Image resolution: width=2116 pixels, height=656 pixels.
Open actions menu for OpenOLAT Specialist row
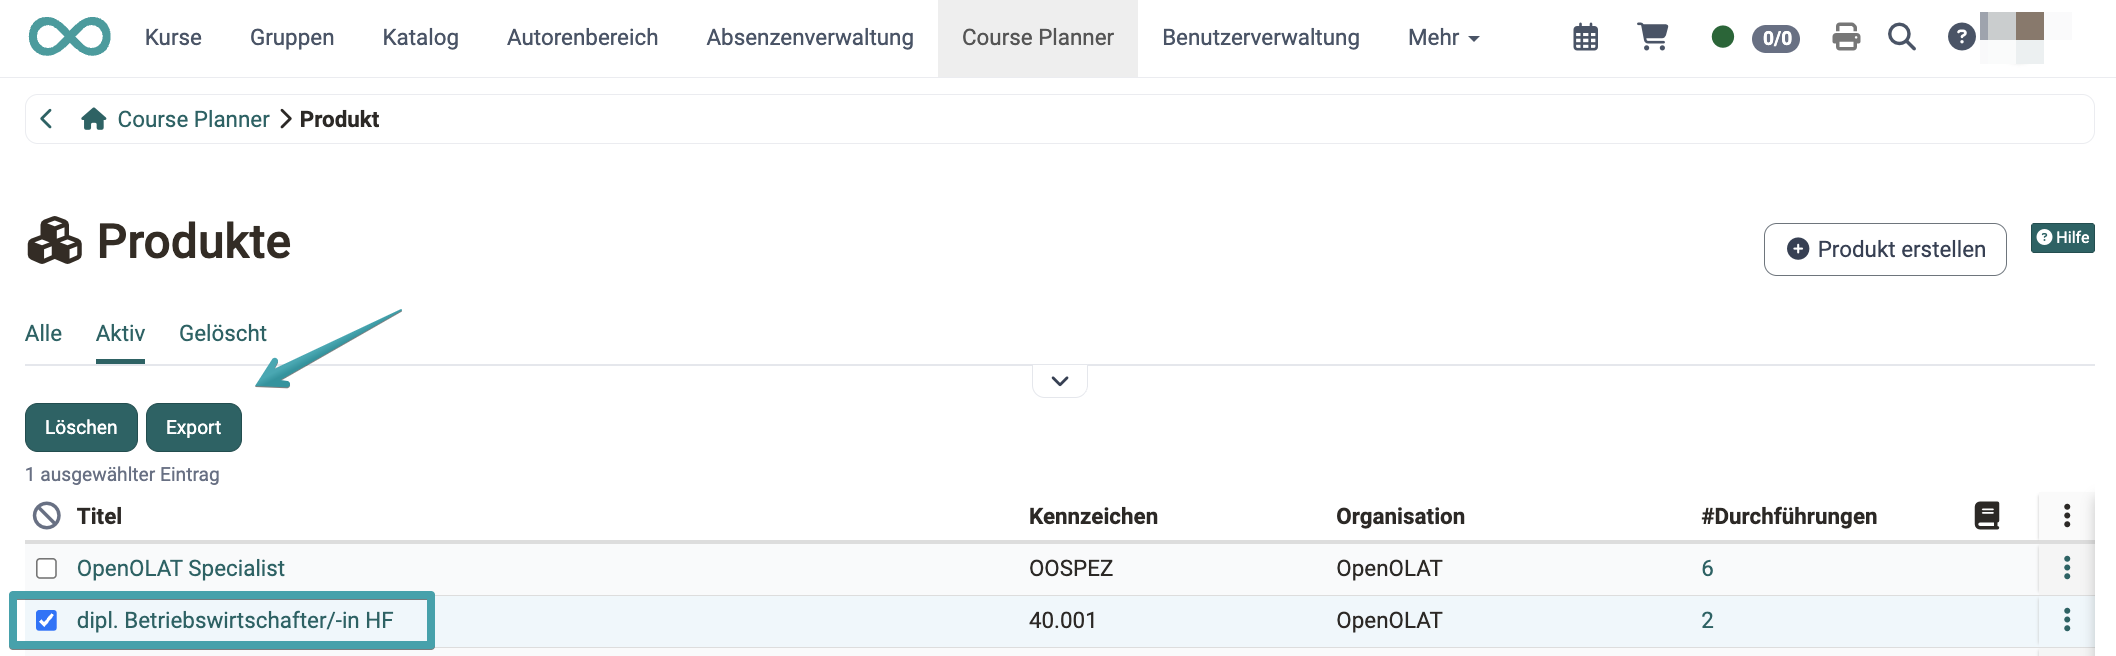(x=2067, y=568)
